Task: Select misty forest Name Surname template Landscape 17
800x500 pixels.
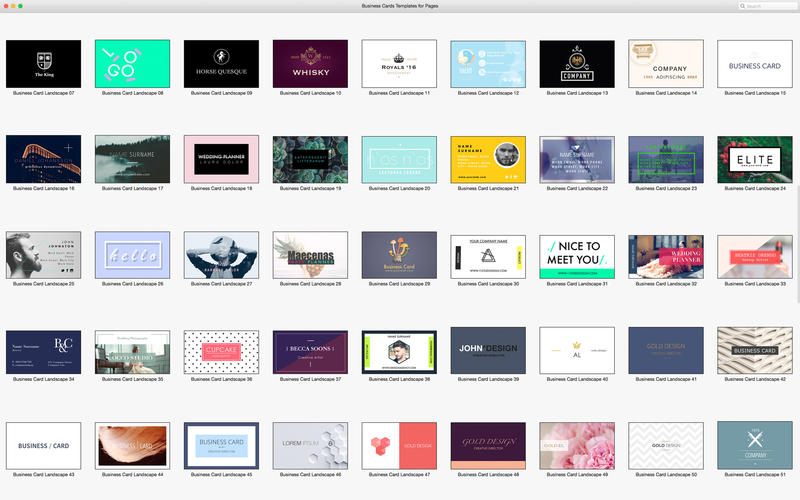Action: coord(132,159)
